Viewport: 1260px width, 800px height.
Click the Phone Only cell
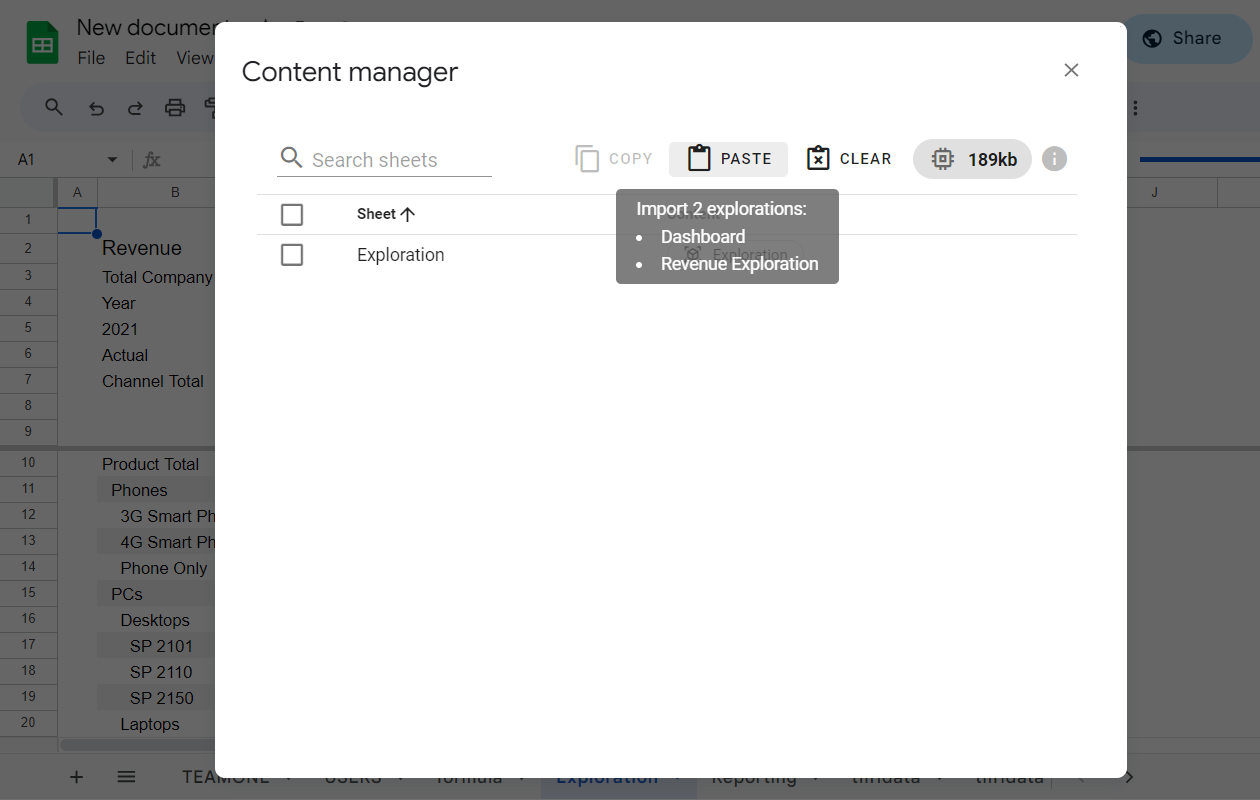[x=164, y=568]
